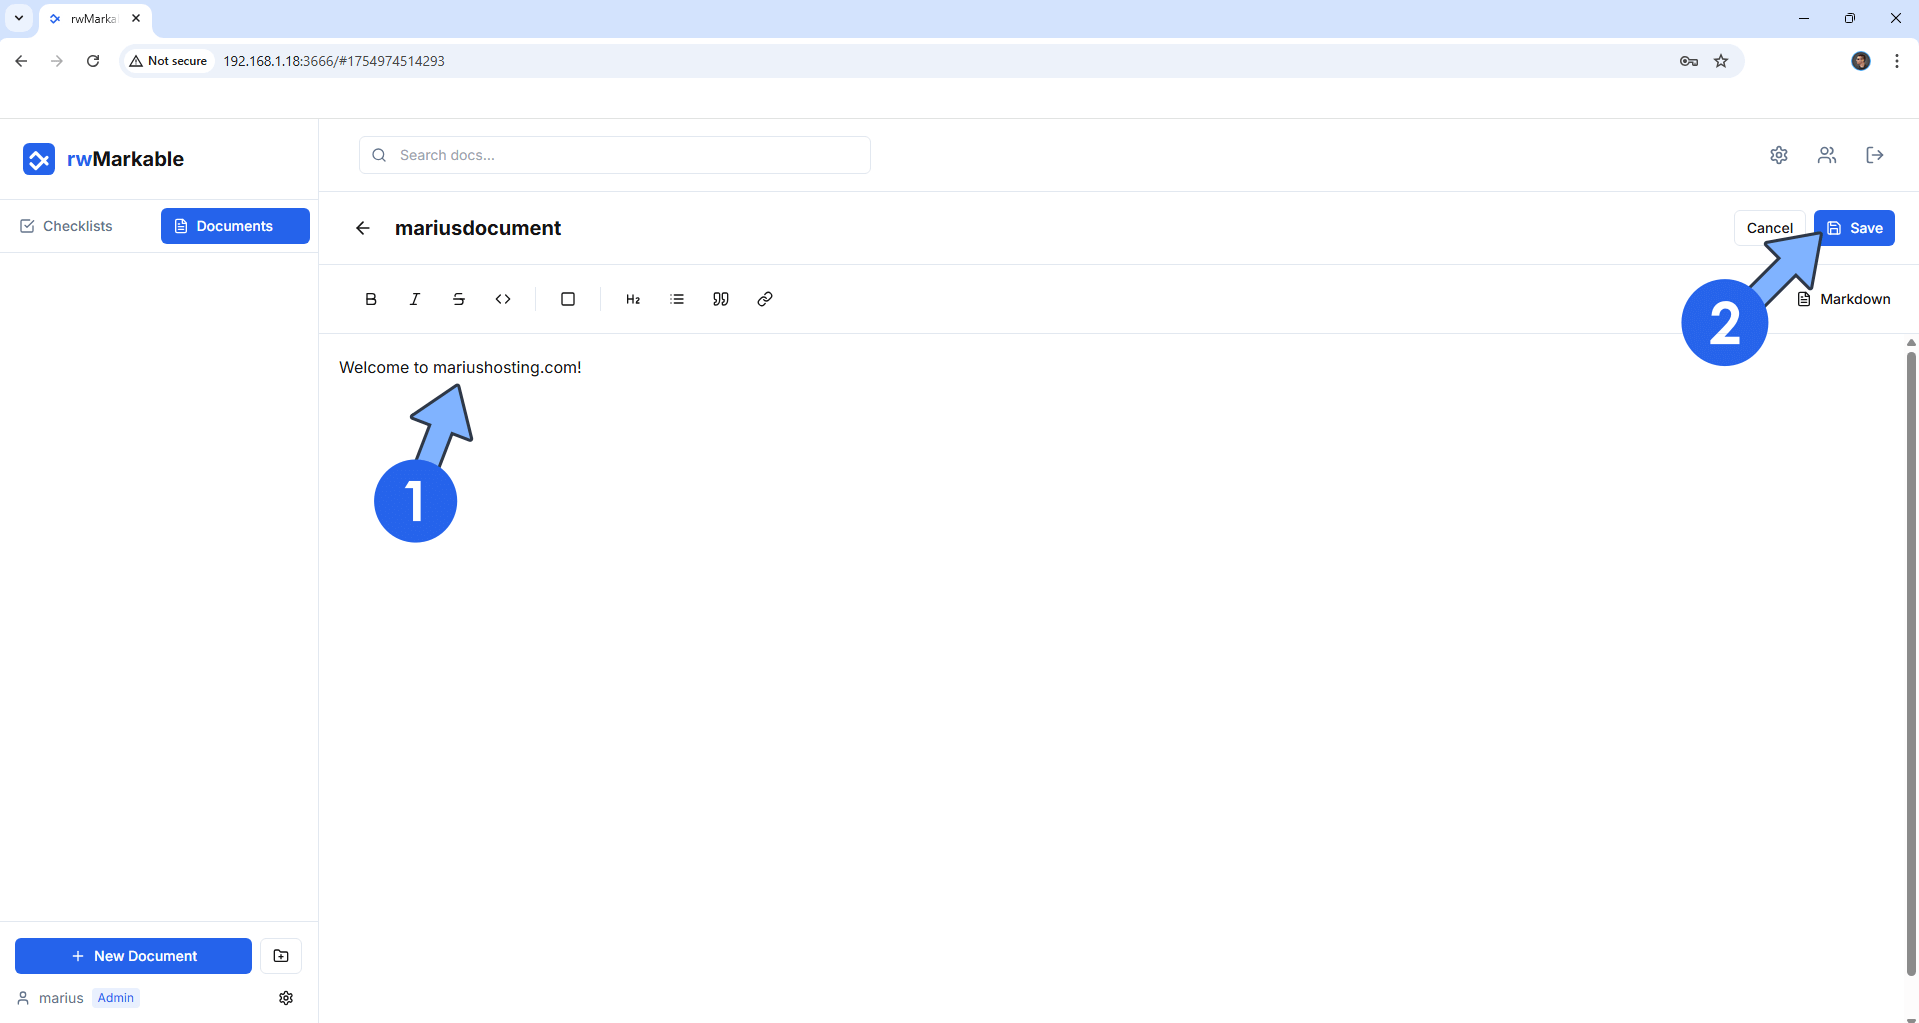
Task: View Not secure site information
Action: click(x=168, y=61)
